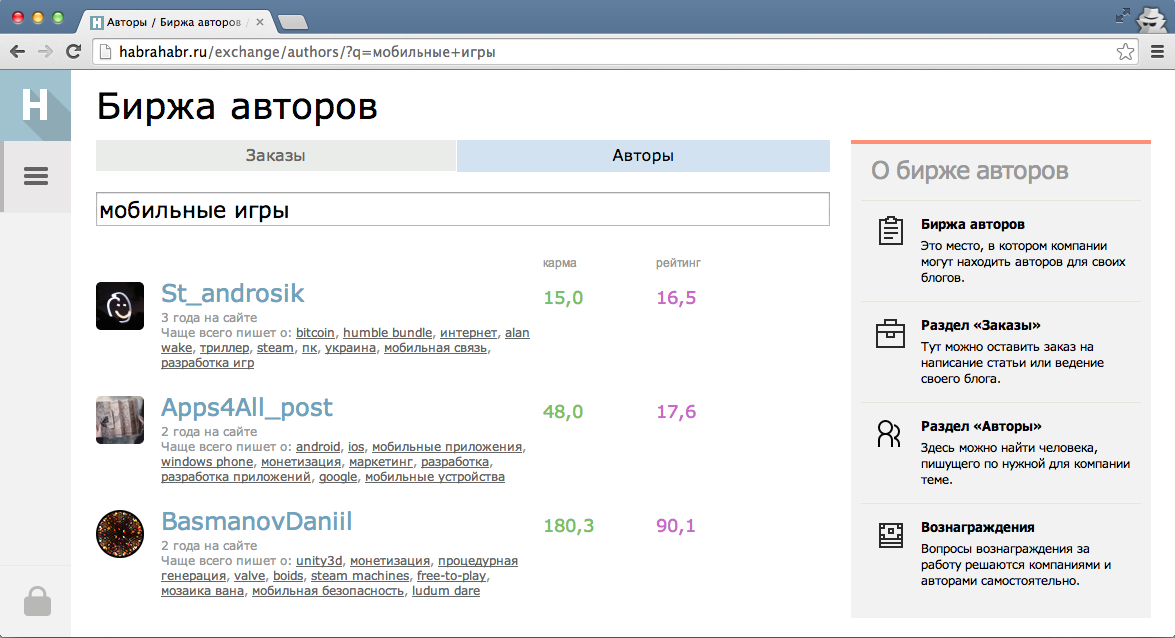Click the fullscreen arrows icon
Image resolution: width=1175 pixels, height=638 pixels.
[x=1122, y=15]
